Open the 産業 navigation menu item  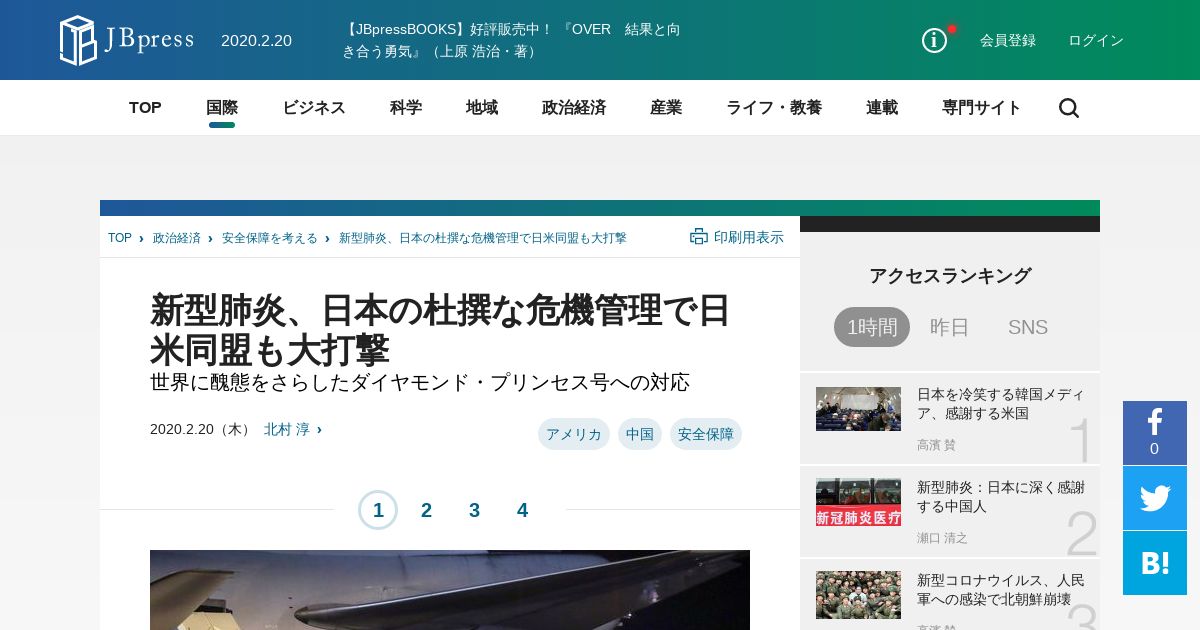[x=666, y=108]
